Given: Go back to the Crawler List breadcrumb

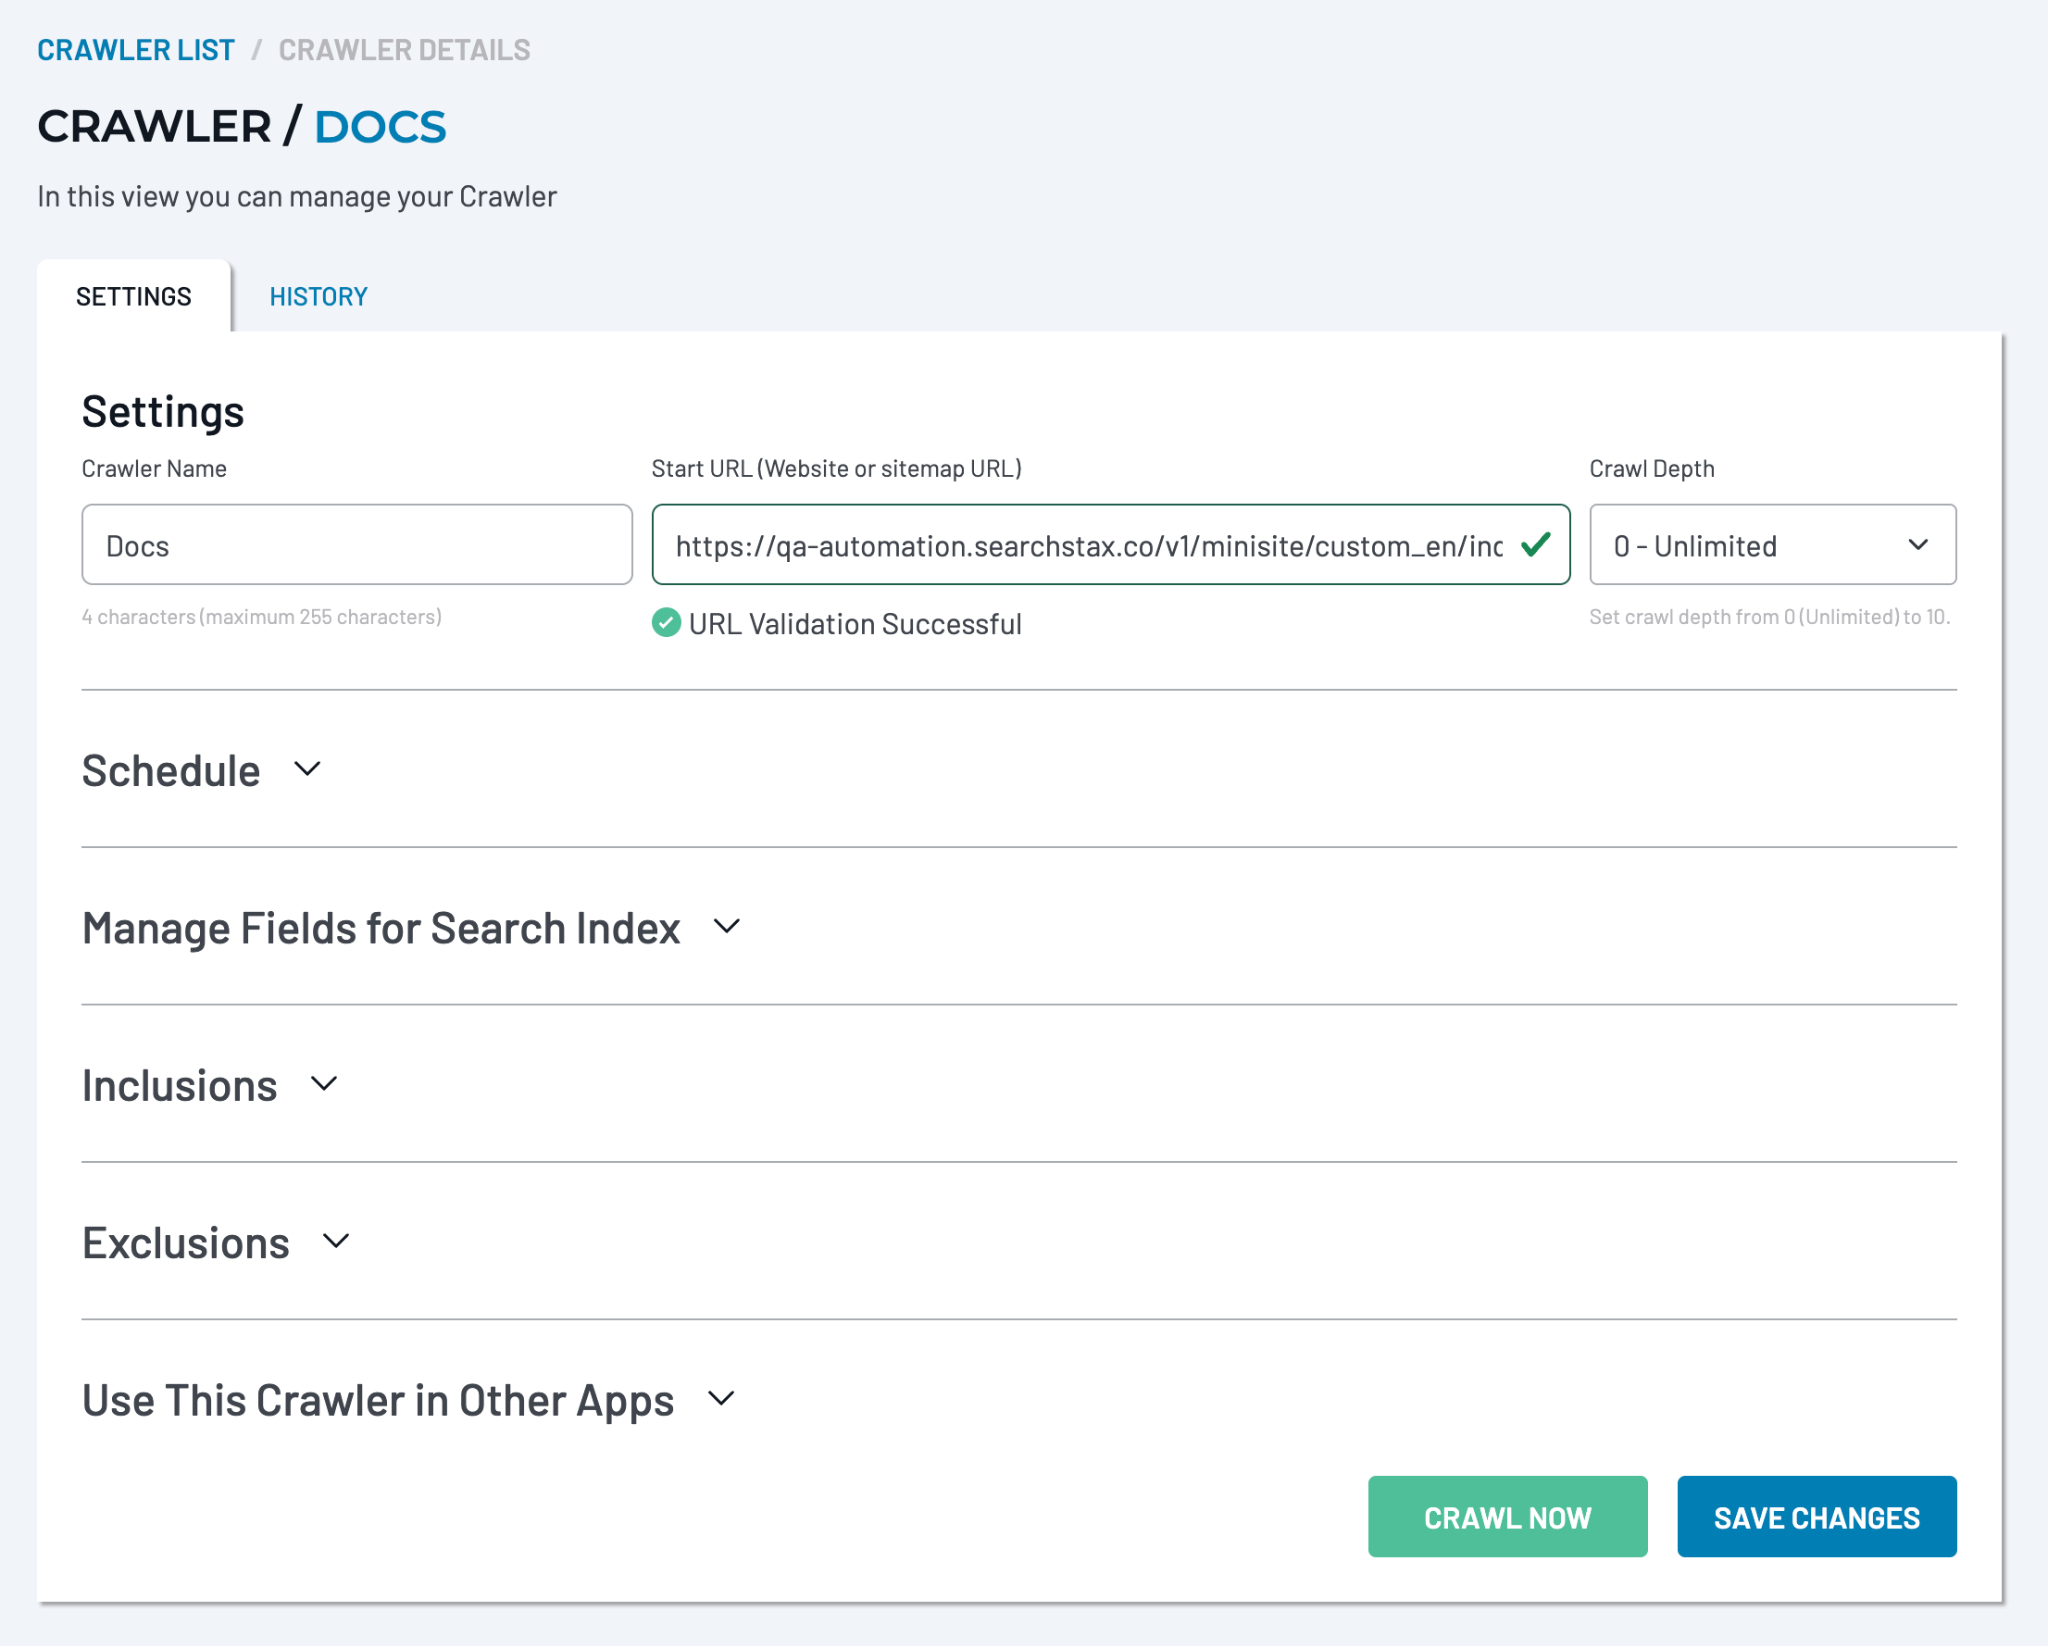Looking at the screenshot, I should coord(135,49).
